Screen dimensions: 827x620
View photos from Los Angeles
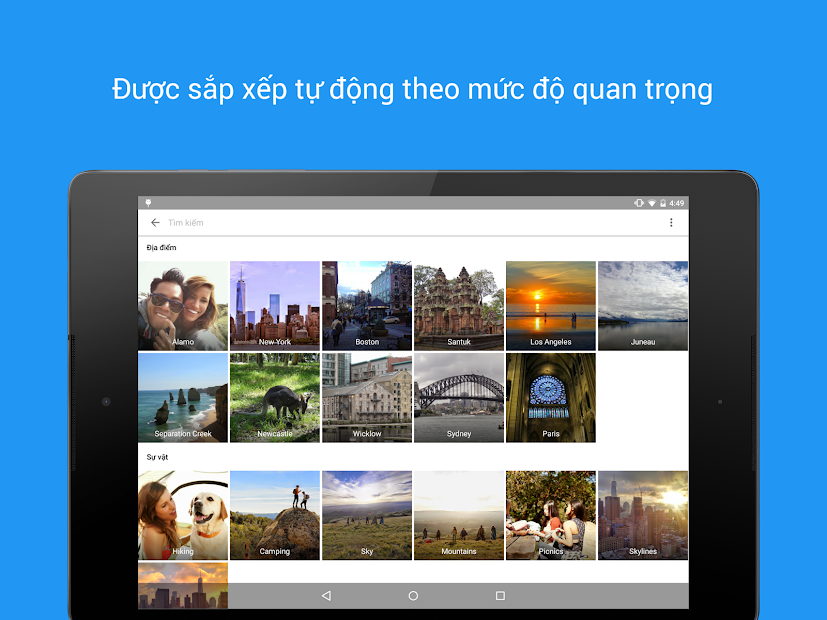pos(550,305)
